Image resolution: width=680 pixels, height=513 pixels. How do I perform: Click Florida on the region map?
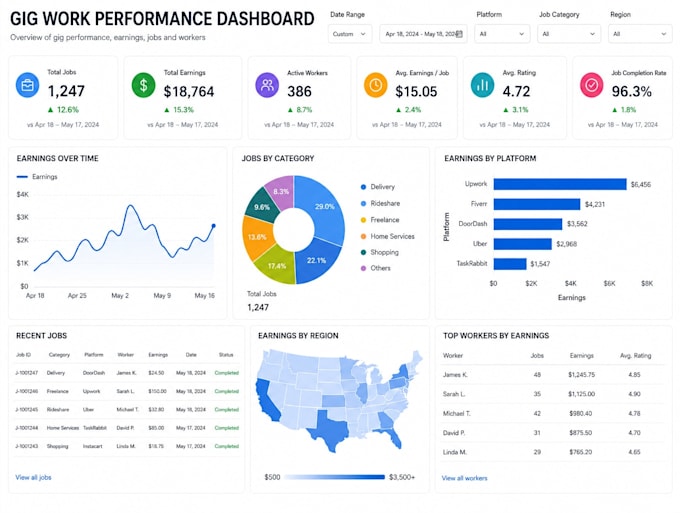[x=393, y=438]
